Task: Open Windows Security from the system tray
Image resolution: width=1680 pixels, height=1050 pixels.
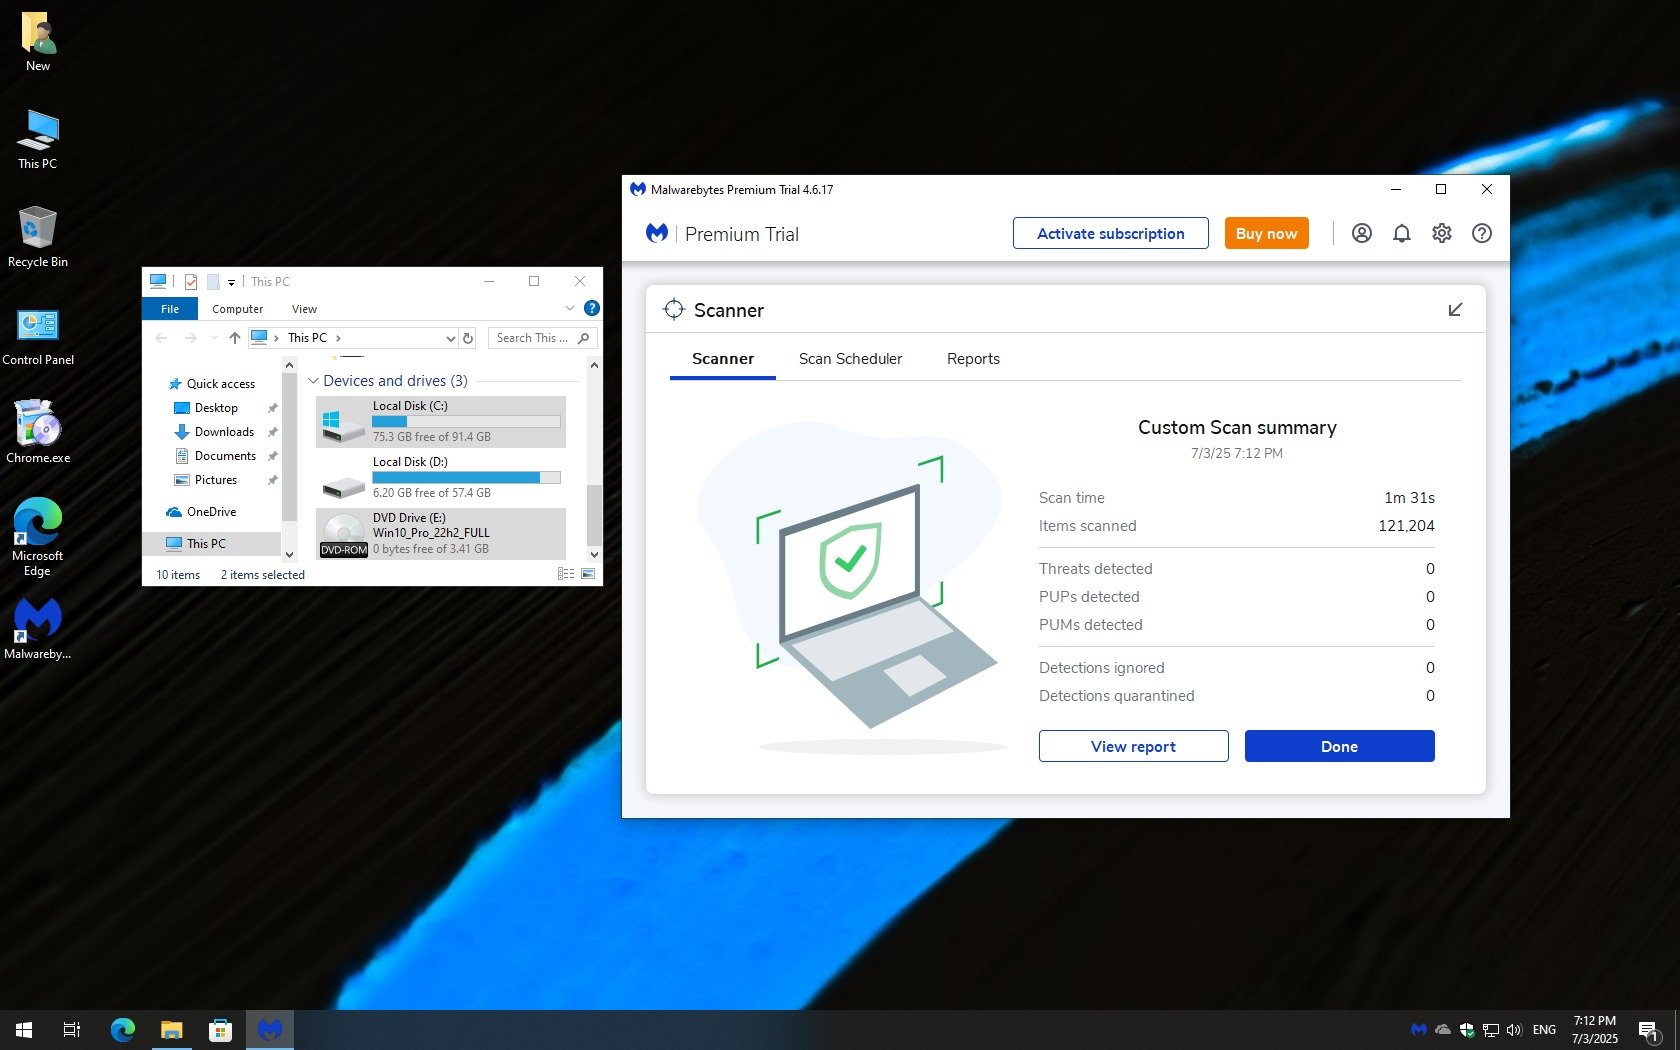Action: [x=1467, y=1029]
